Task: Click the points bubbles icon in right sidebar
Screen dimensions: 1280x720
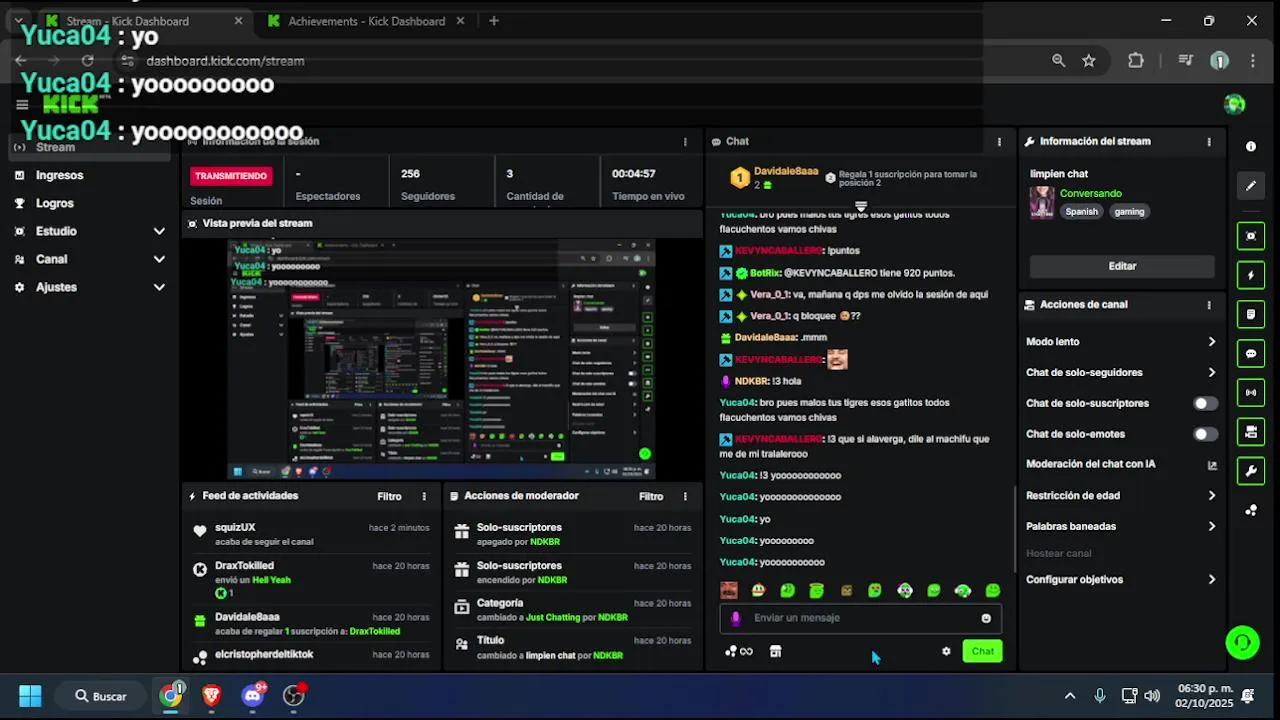Action: coord(1250,510)
